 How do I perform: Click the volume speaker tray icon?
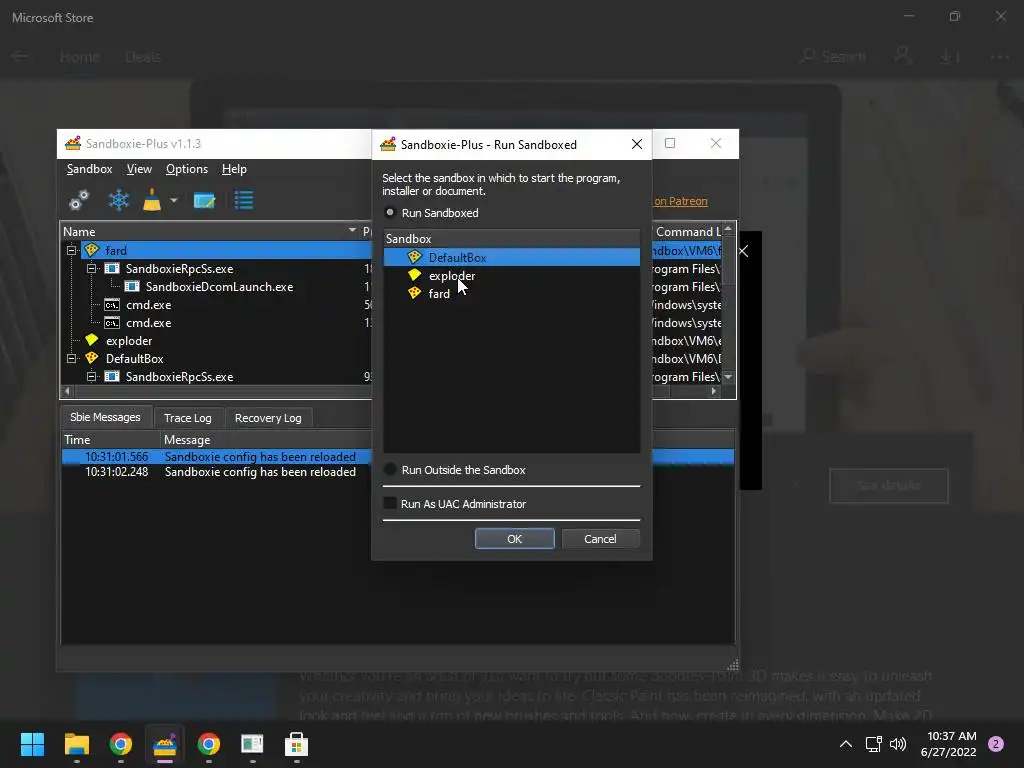[x=898, y=744]
